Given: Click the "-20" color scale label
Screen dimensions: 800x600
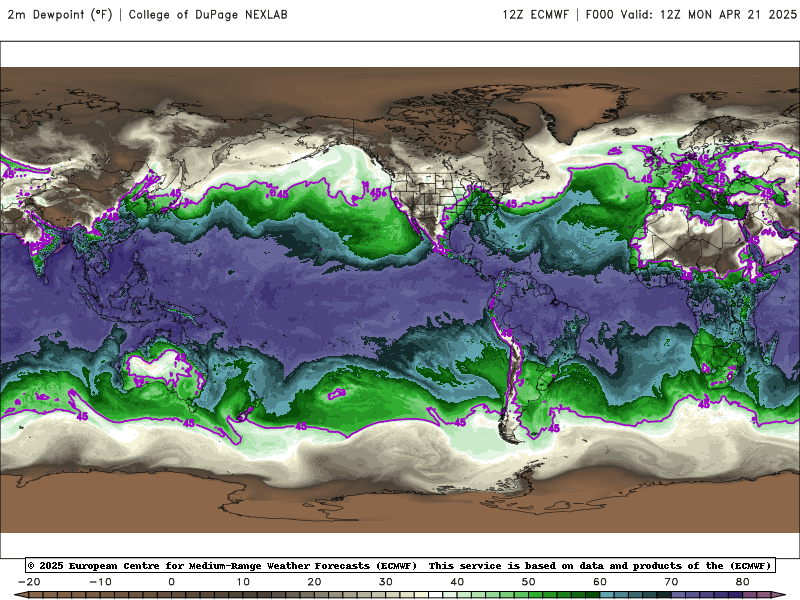Looking at the screenshot, I should pyautogui.click(x=29, y=582).
